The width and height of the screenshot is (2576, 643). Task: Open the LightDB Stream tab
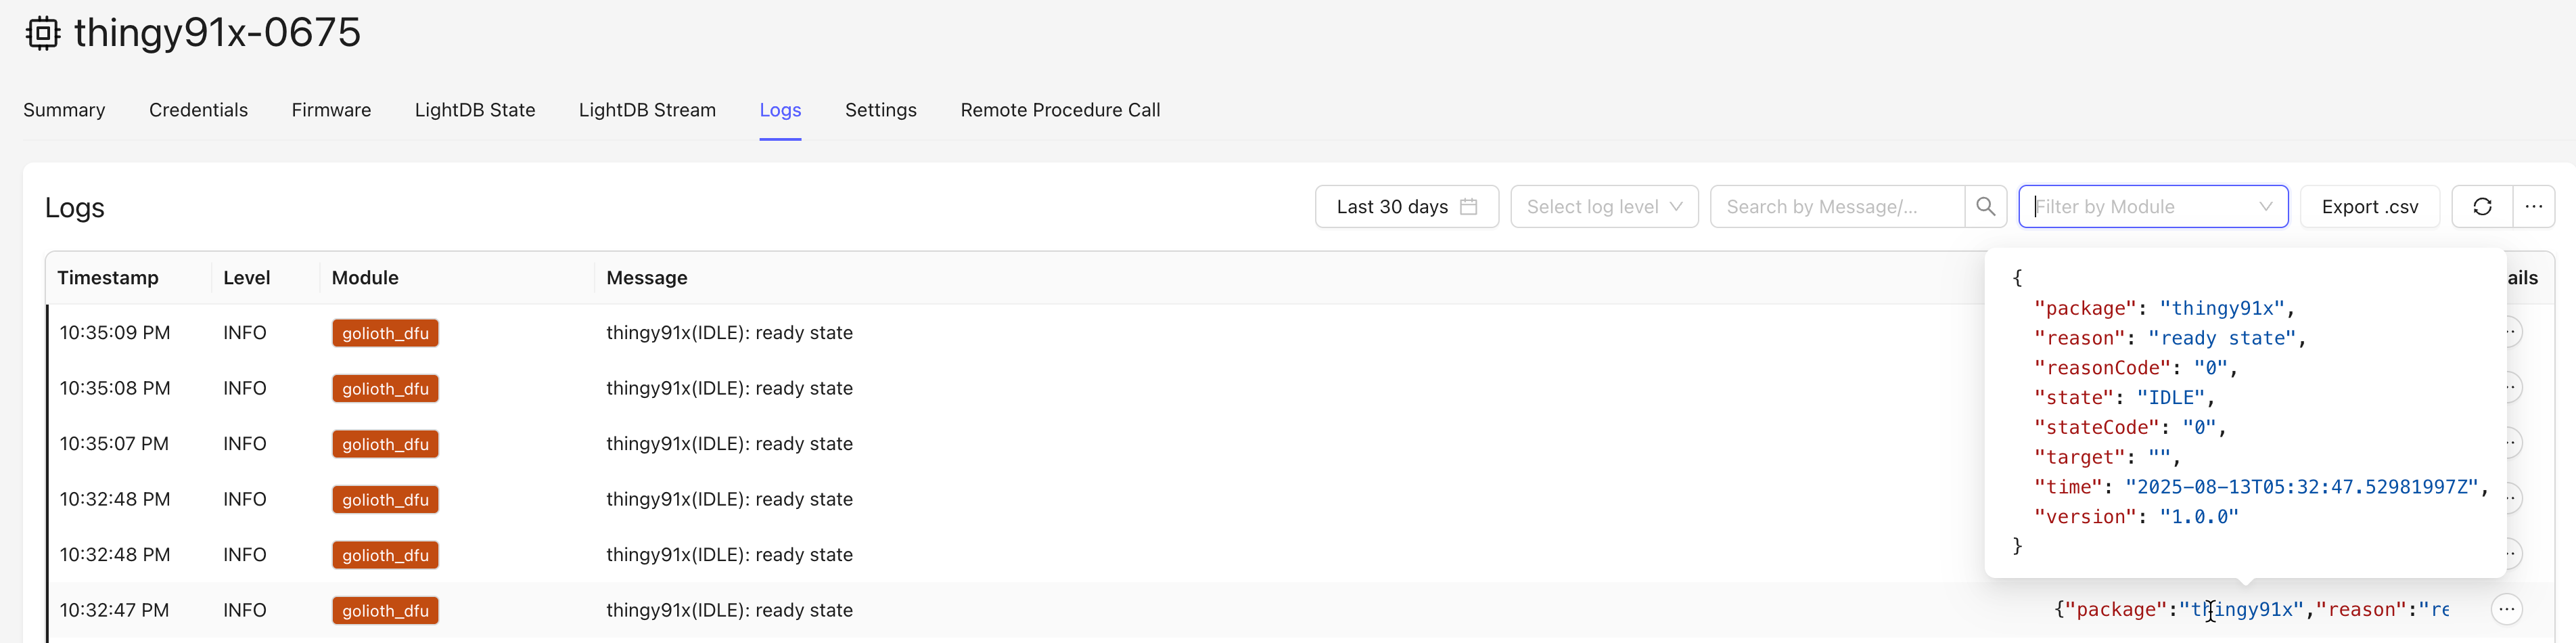tap(647, 110)
